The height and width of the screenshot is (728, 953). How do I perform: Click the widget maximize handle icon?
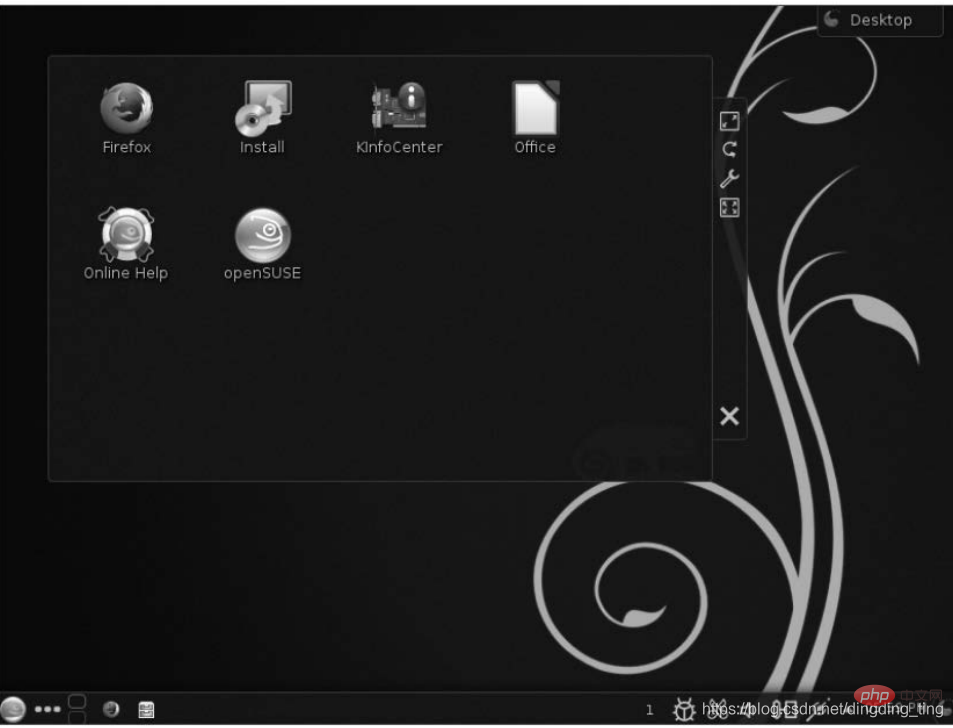(x=729, y=207)
